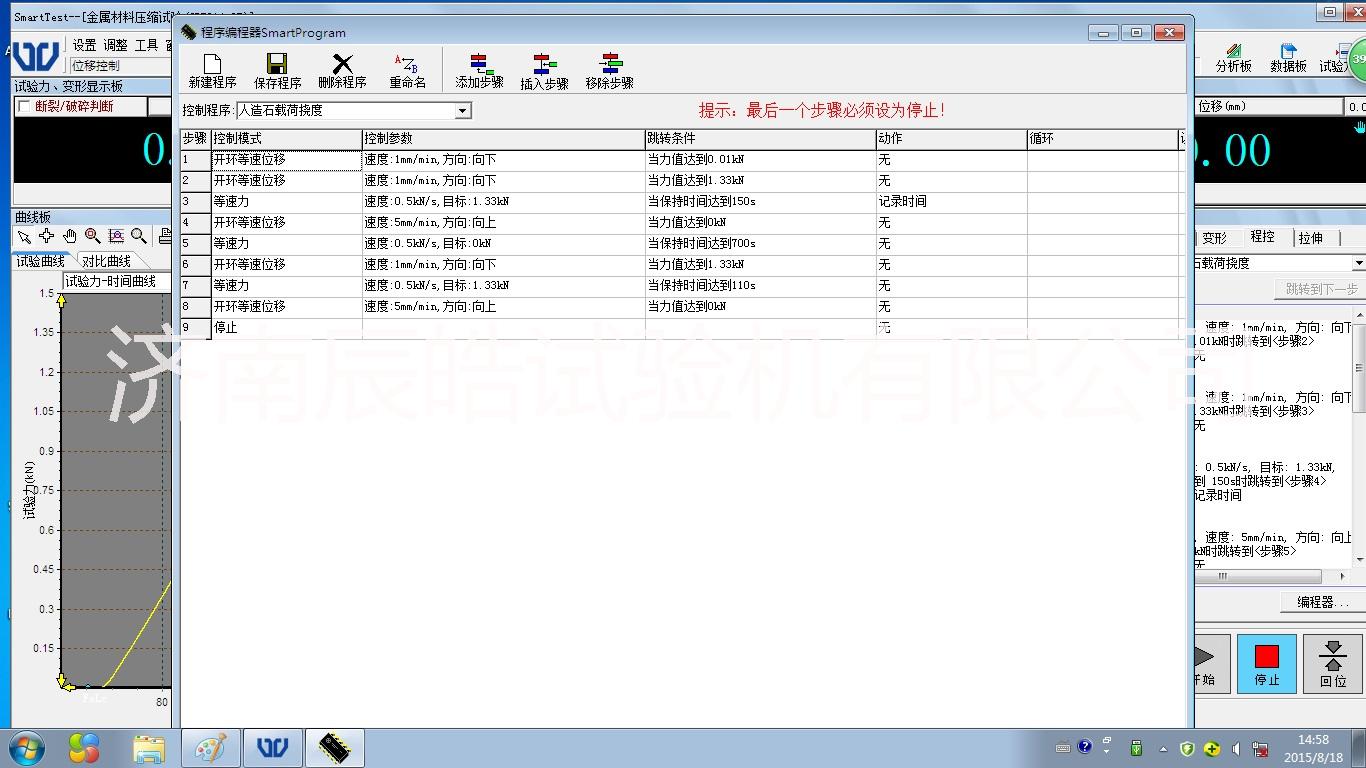Switch to the 拉伸 tab
The height and width of the screenshot is (768, 1366).
pyautogui.click(x=1310, y=238)
